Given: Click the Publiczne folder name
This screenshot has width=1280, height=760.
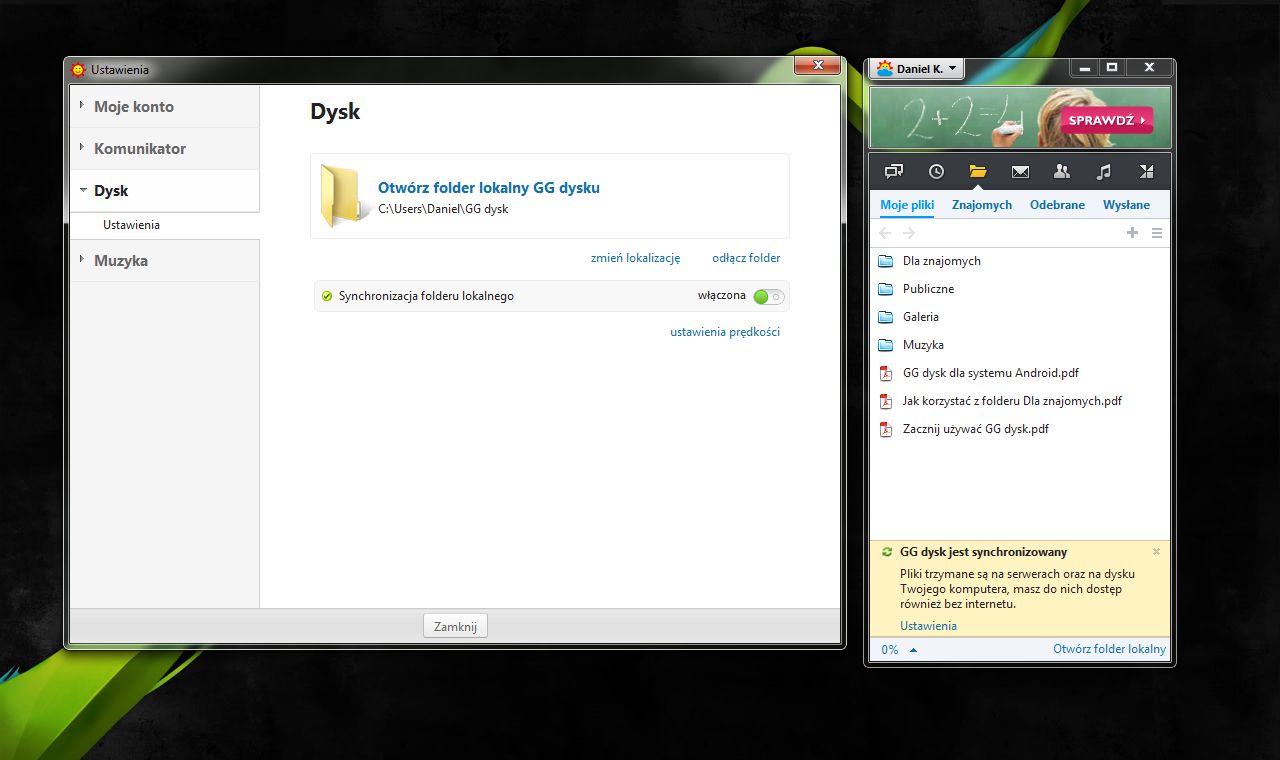Looking at the screenshot, I should click(928, 289).
